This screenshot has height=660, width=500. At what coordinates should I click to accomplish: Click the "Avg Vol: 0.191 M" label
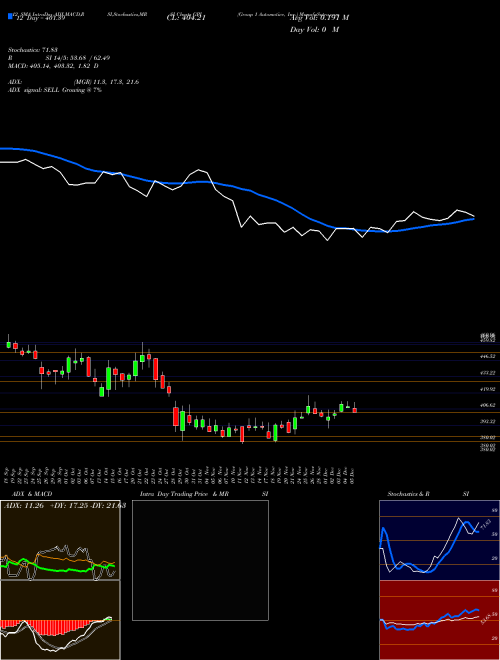(319, 18)
